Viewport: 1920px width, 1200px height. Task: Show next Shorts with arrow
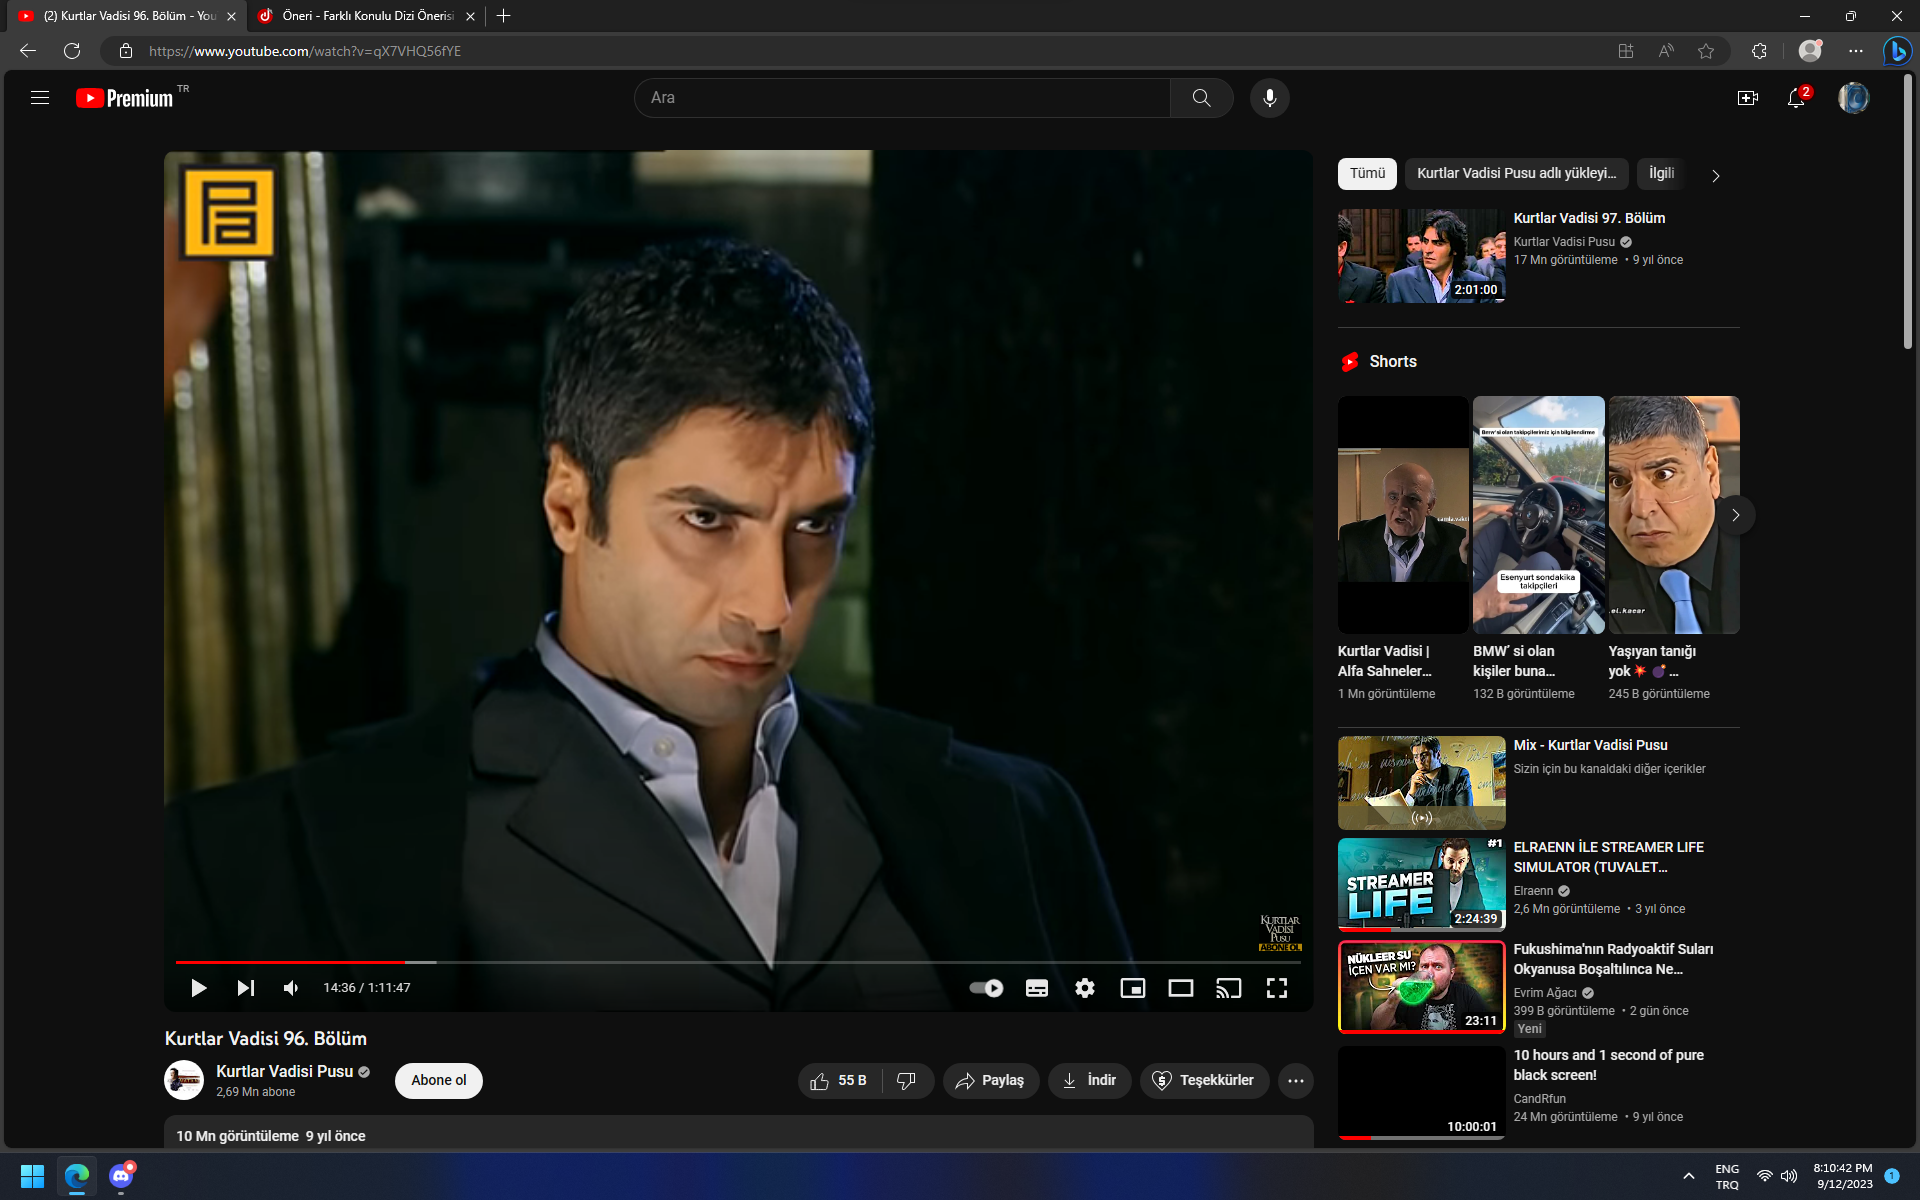coord(1736,515)
